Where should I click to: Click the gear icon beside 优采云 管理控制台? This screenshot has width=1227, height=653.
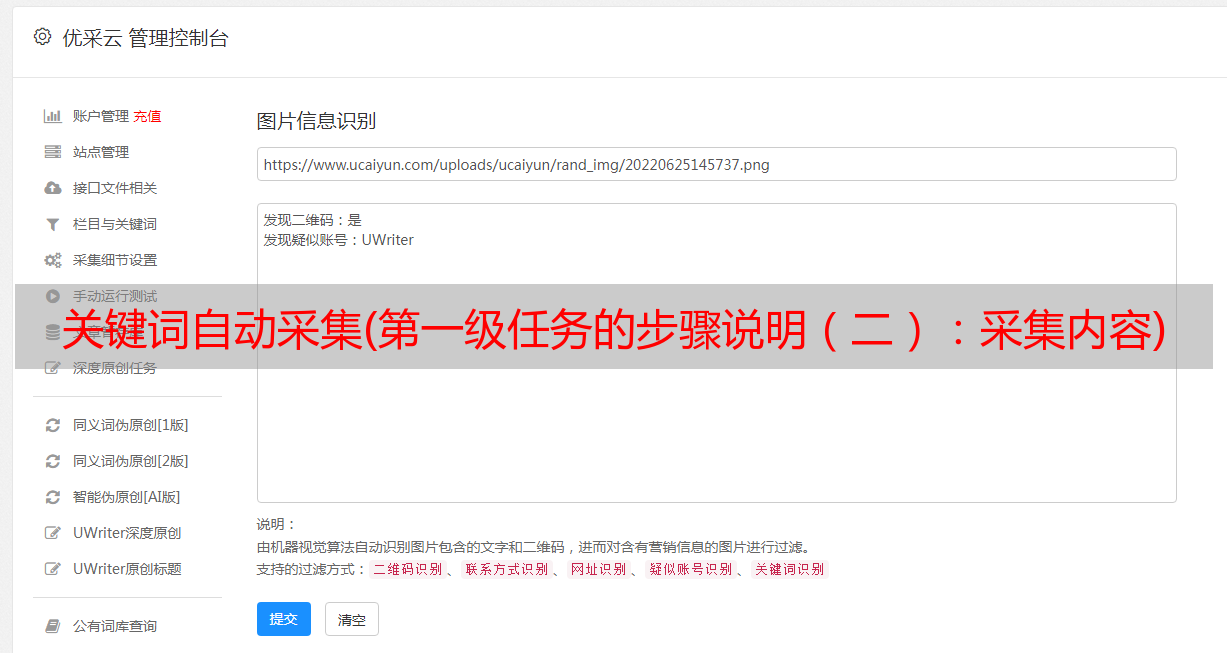[42, 37]
